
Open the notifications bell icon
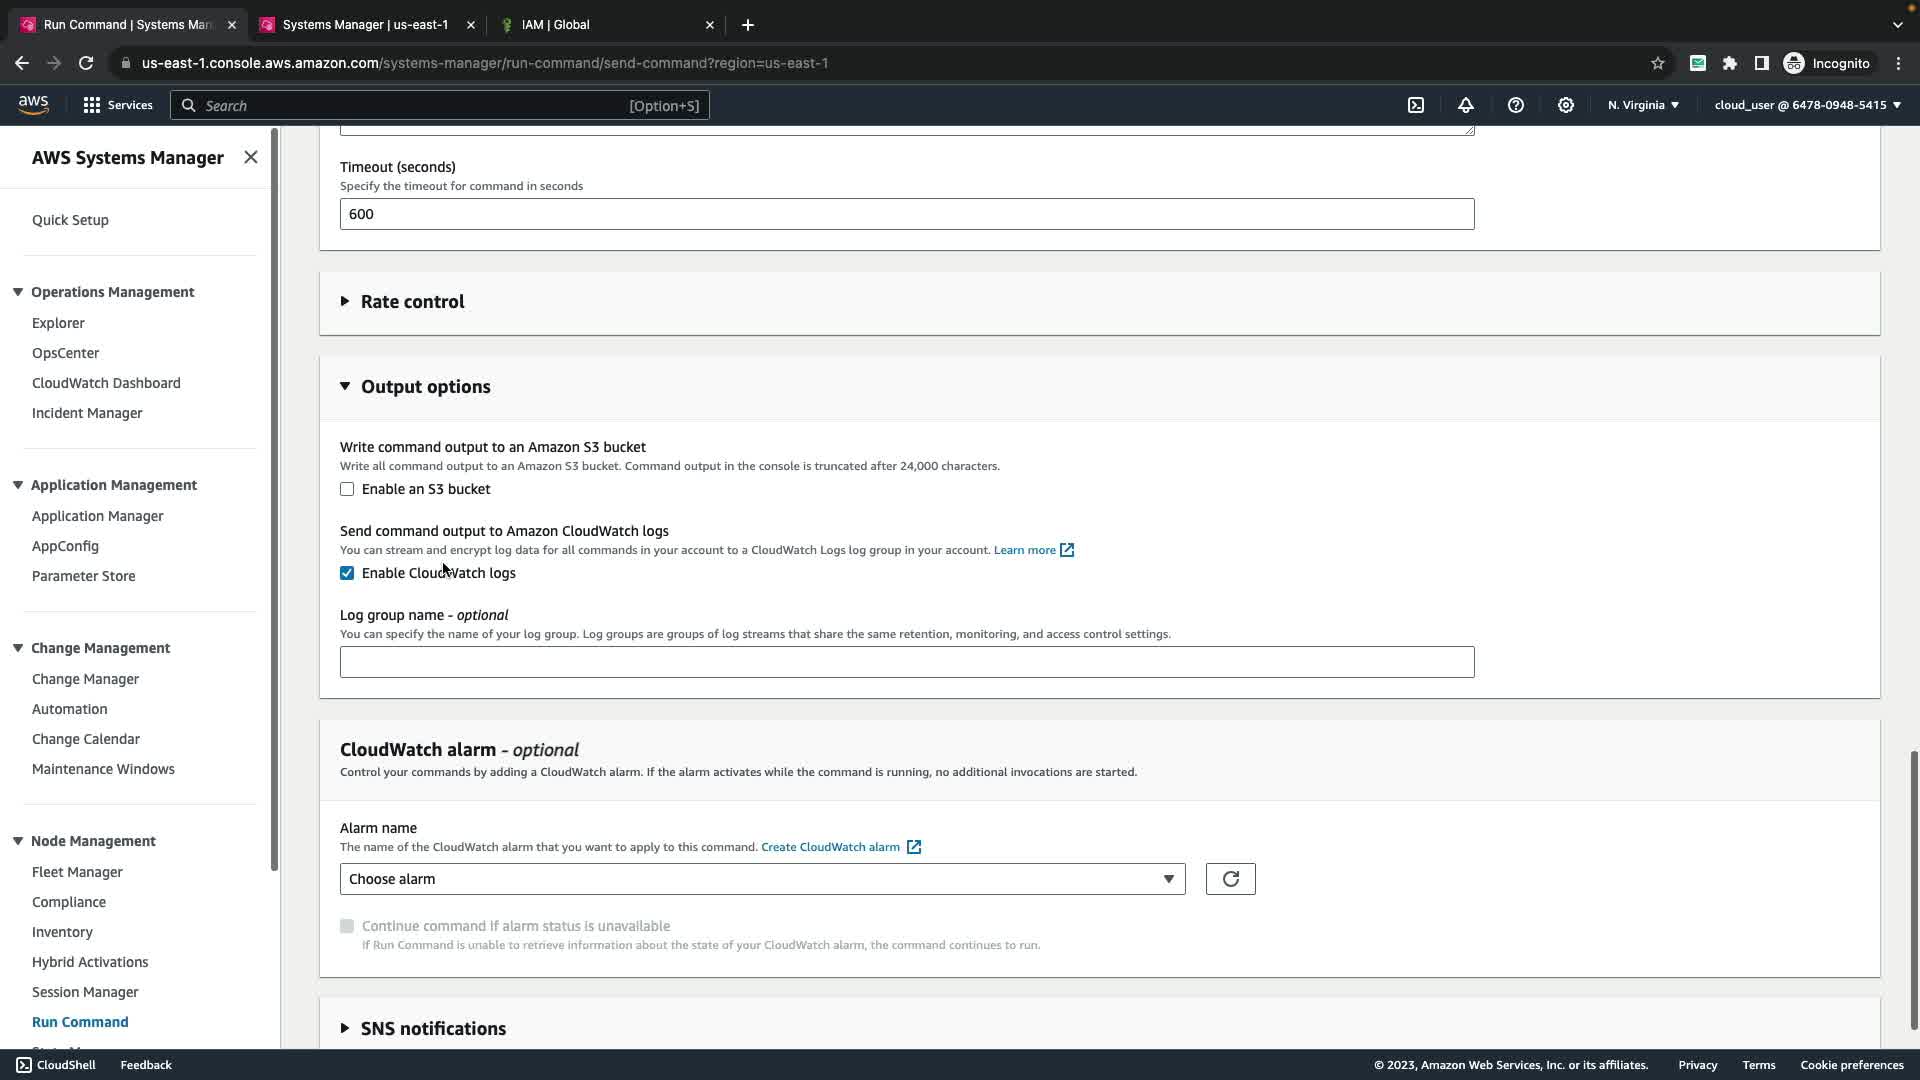[x=1466, y=105]
